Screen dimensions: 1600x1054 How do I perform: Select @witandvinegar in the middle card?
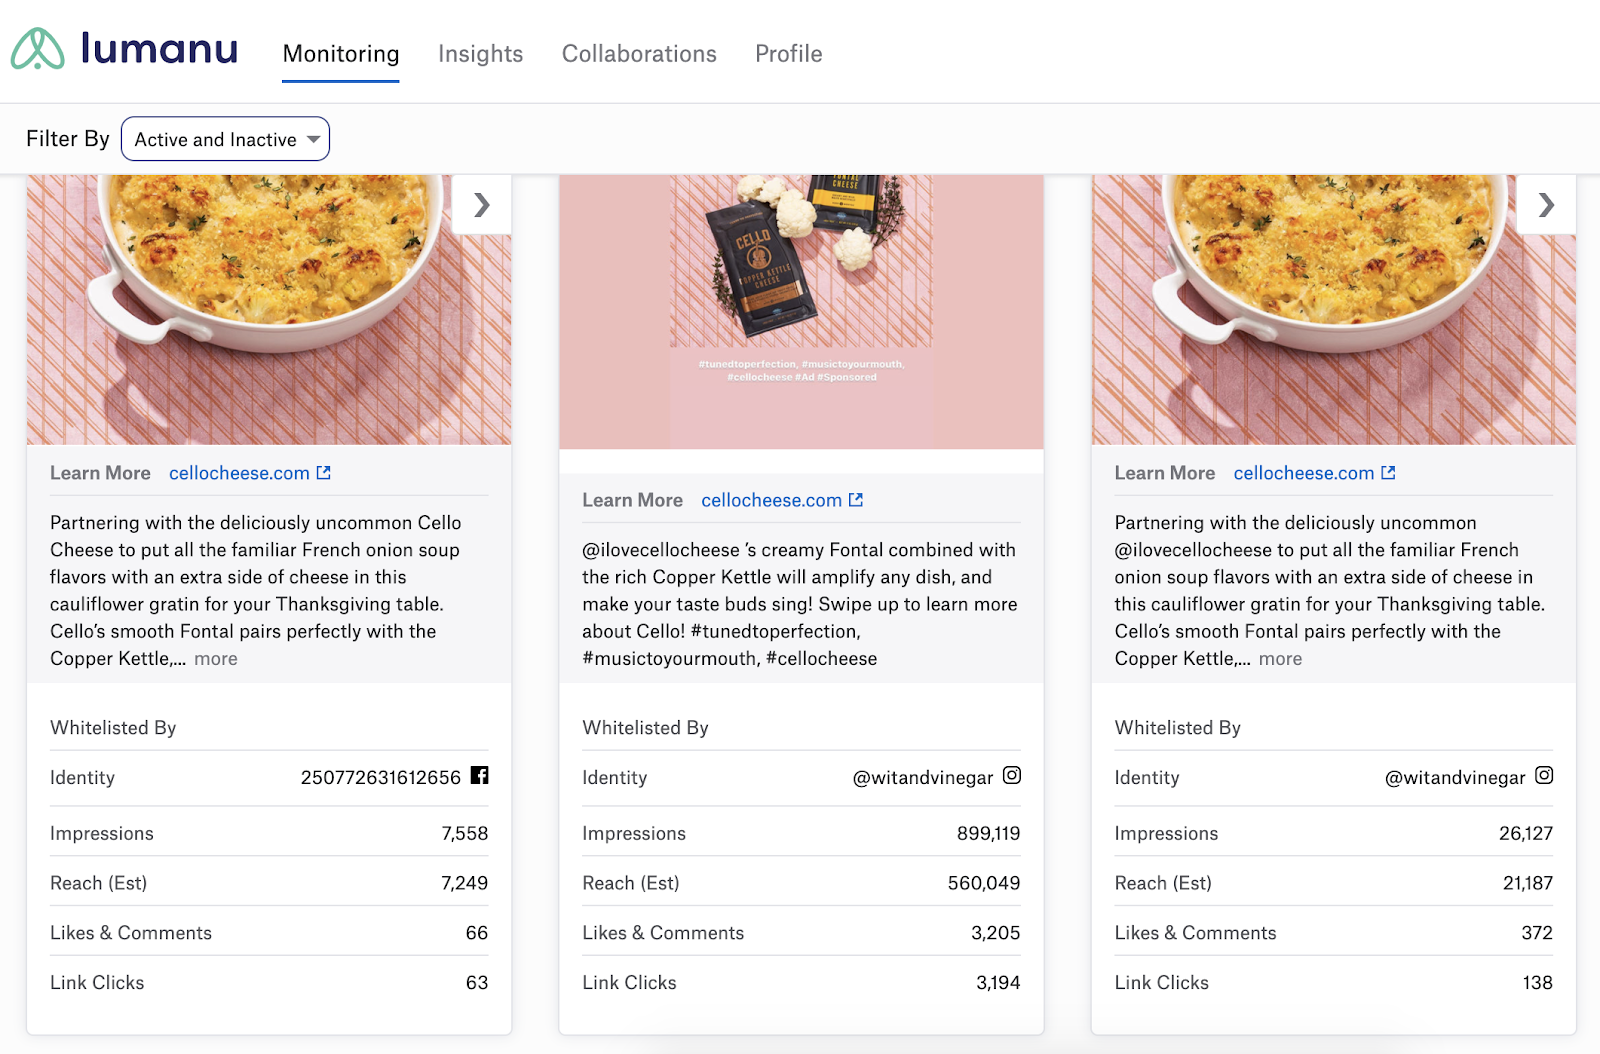pyautogui.click(x=923, y=778)
